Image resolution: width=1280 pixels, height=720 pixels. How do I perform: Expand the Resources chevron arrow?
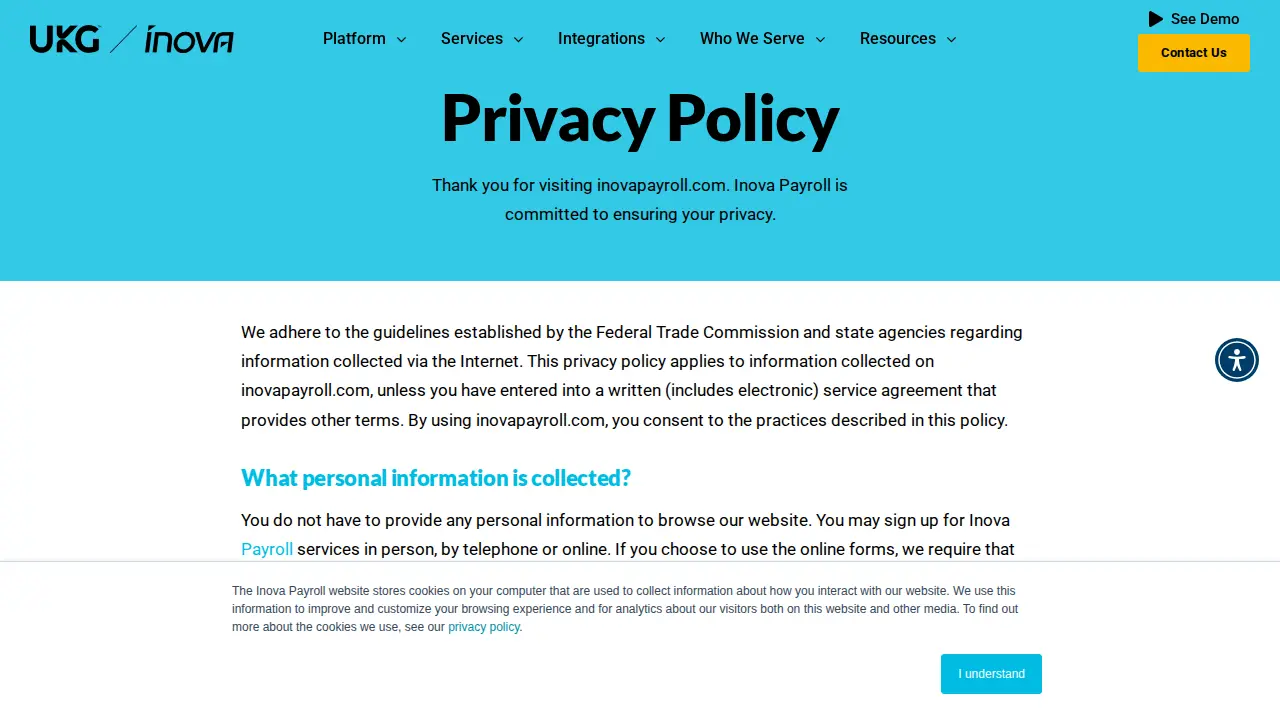tap(951, 40)
